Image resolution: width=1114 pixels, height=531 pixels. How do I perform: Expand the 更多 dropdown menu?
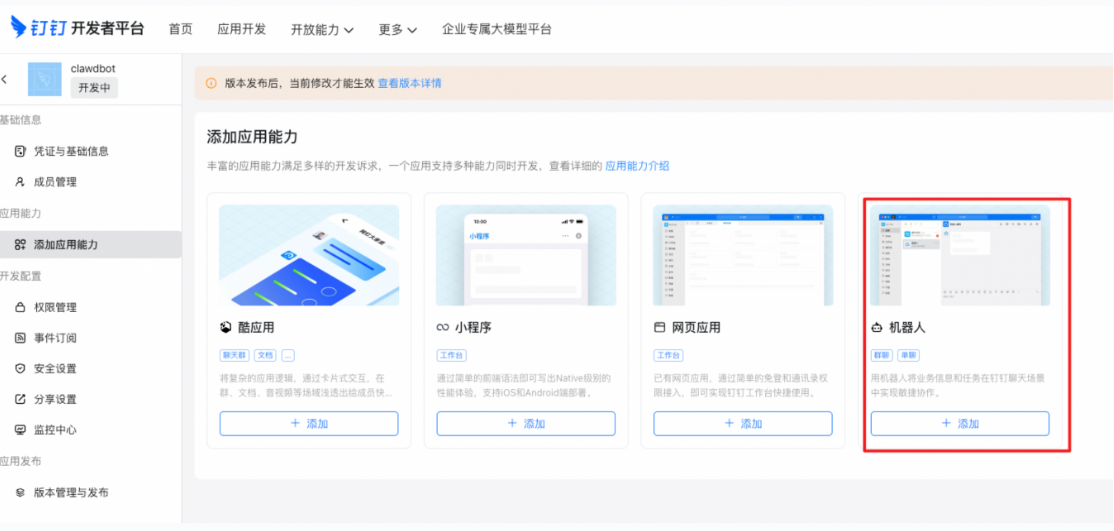pyautogui.click(x=397, y=29)
